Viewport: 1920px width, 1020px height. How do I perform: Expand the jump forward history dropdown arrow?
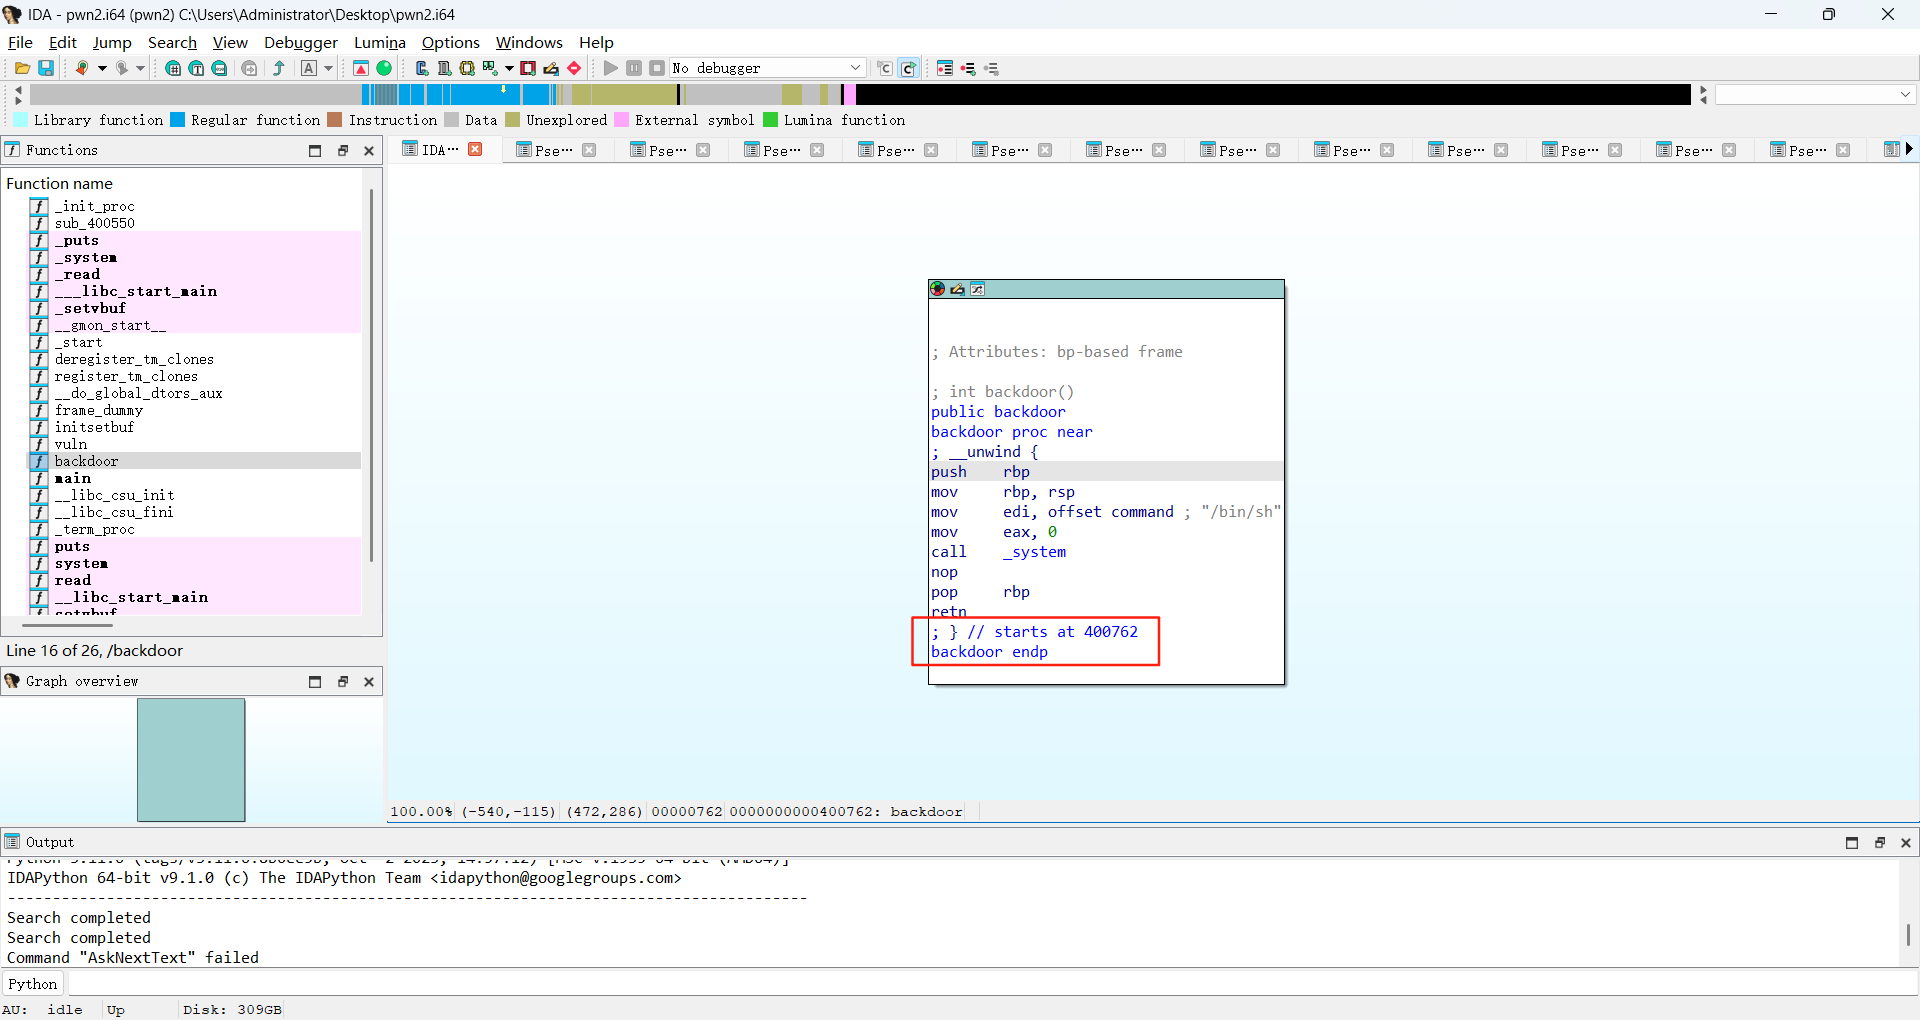point(141,68)
